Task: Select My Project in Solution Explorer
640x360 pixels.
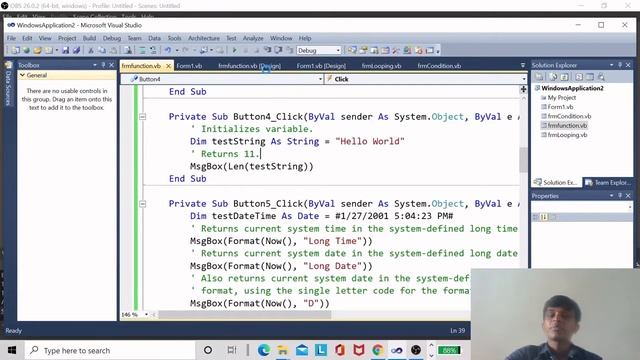Action: click(x=562, y=98)
